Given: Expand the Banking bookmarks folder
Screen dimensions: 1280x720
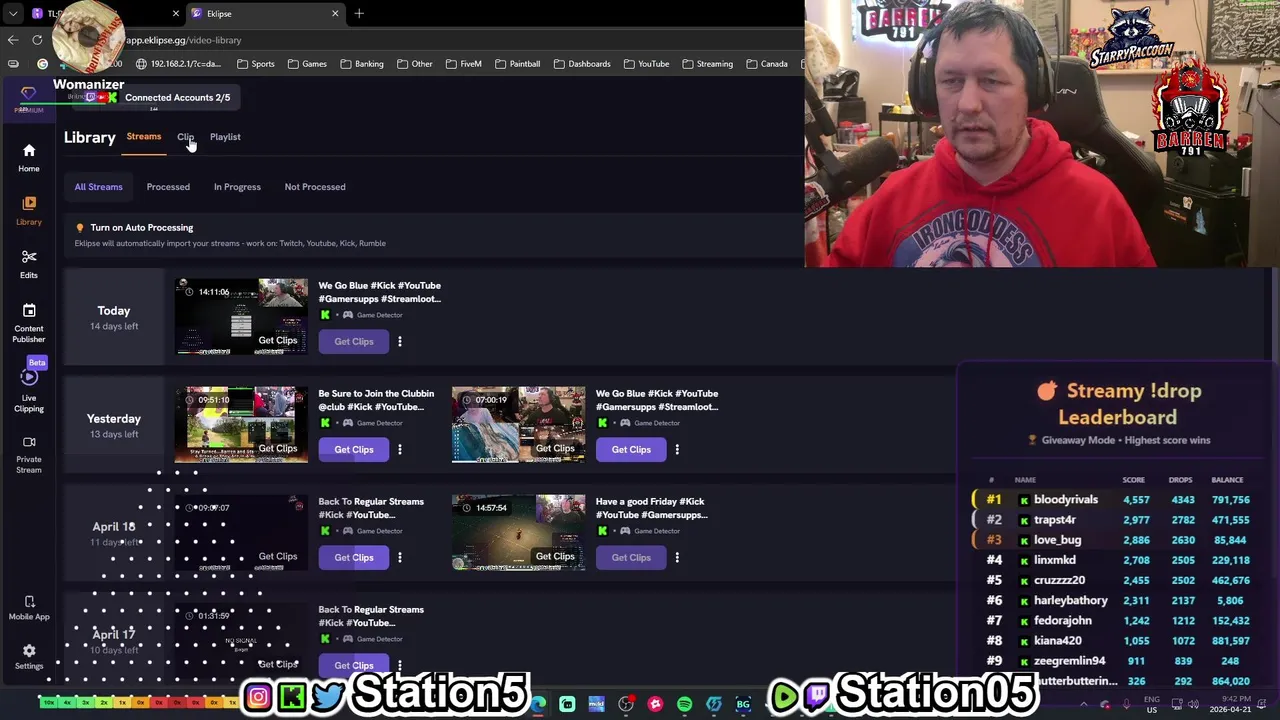Looking at the screenshot, I should click(361, 64).
